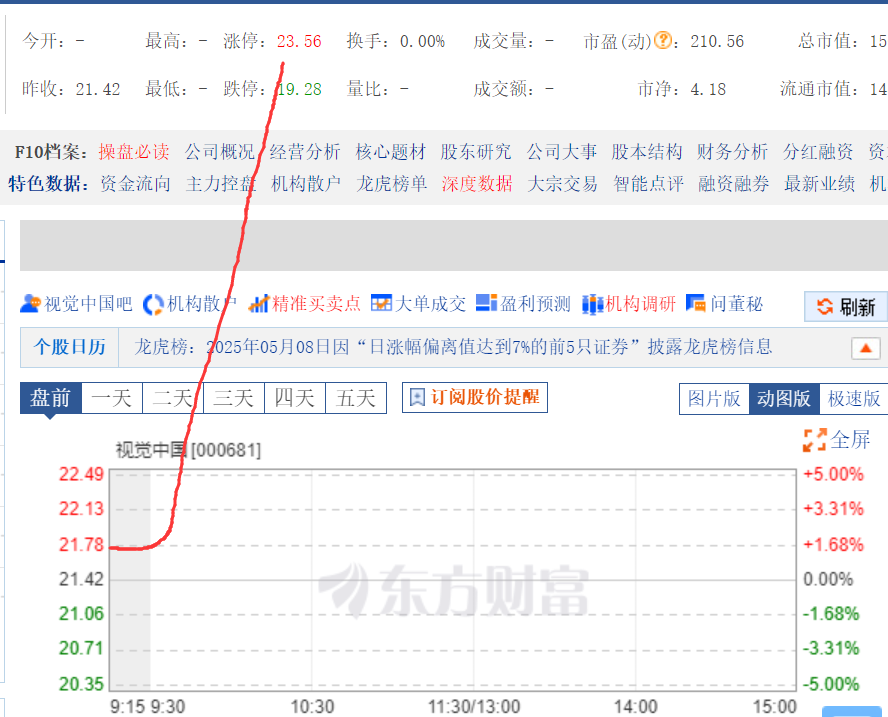This screenshot has width=888, height=717.
Task: Click the 10:30 time axis label
Action: 312,707
